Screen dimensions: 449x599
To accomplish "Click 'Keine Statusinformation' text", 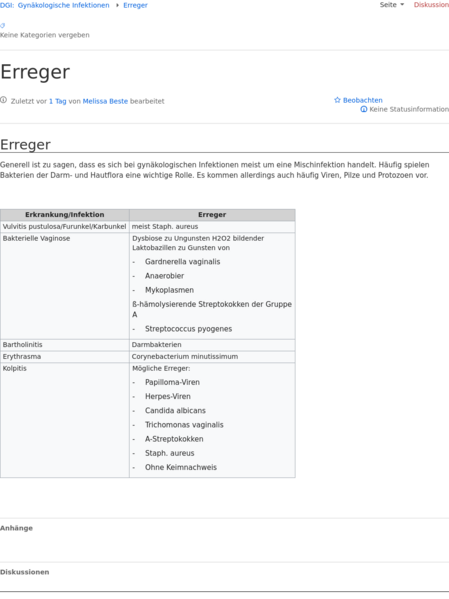I will pyautogui.click(x=409, y=109).
